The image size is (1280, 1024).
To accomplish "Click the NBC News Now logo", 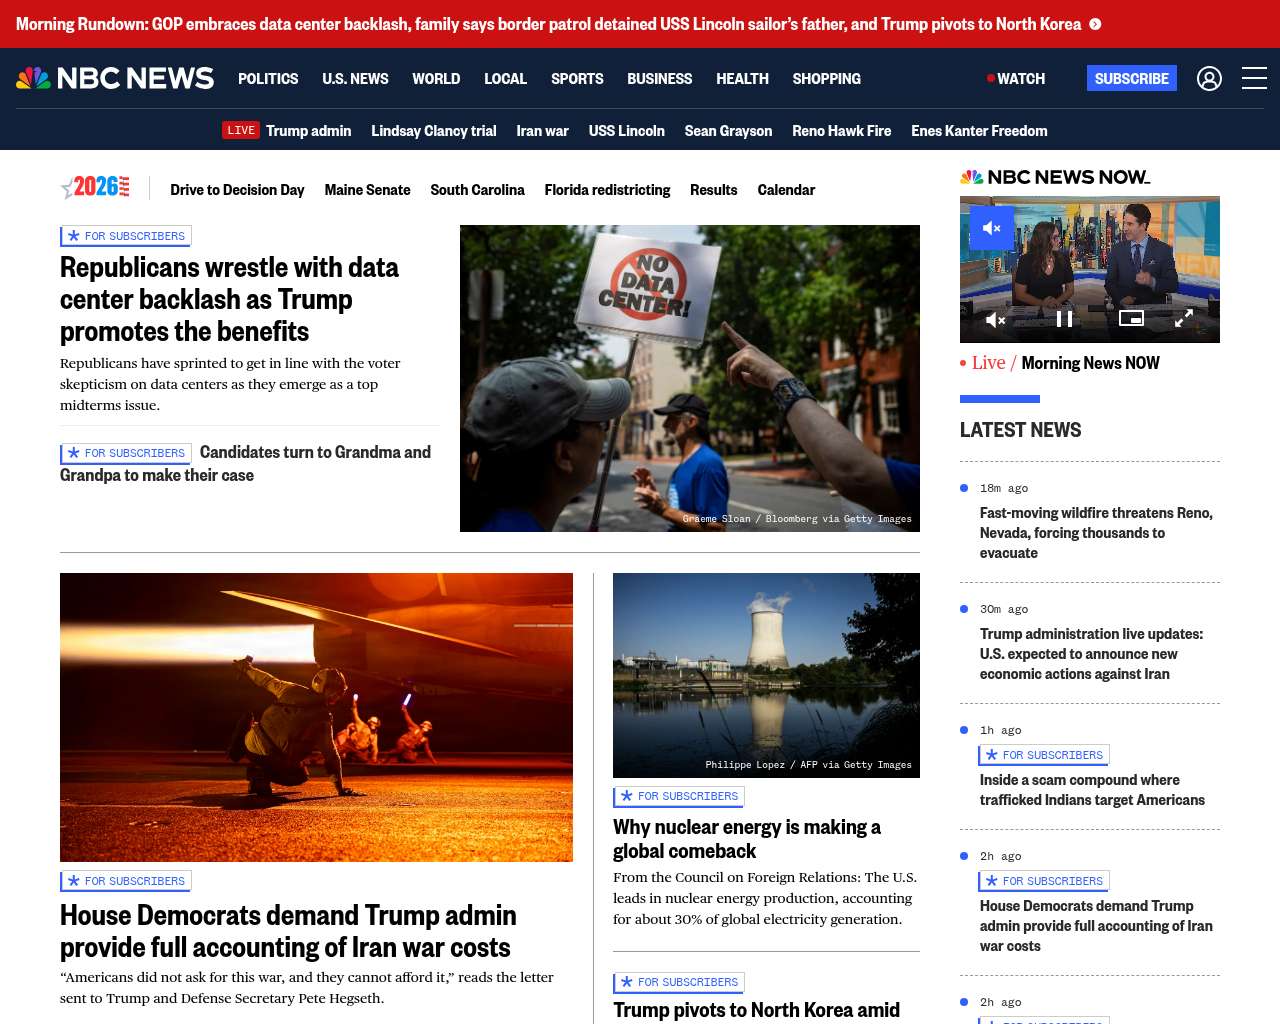I will pyautogui.click(x=1055, y=177).
